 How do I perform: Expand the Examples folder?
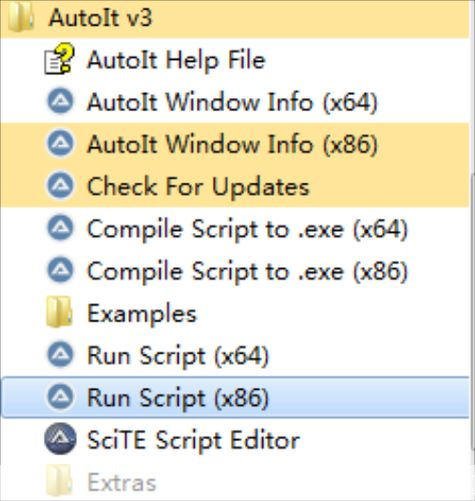pyautogui.click(x=235, y=312)
